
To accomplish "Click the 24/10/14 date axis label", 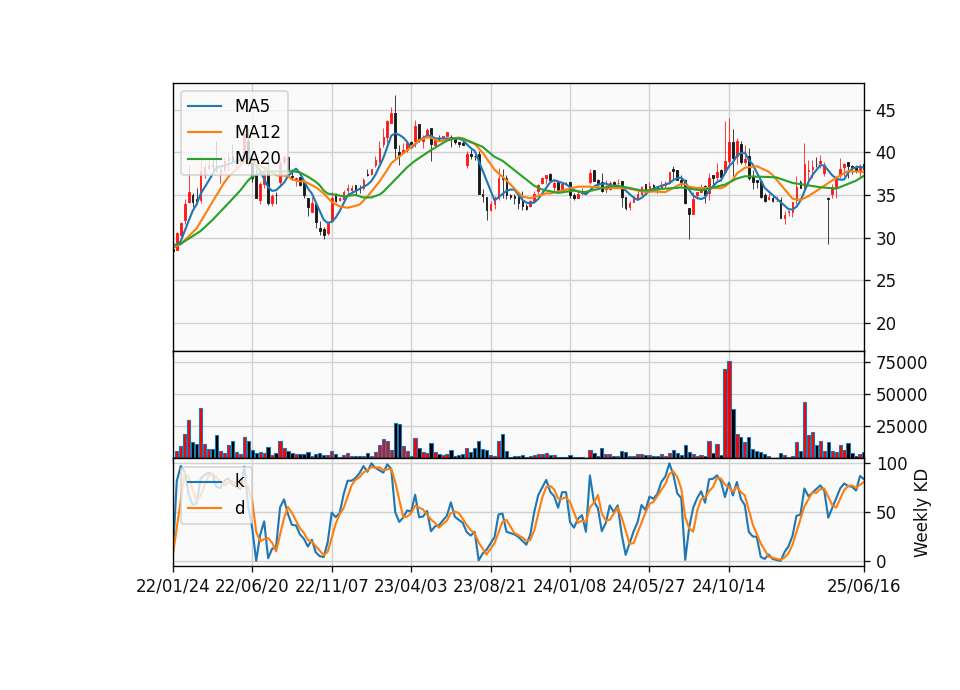I will [x=729, y=586].
